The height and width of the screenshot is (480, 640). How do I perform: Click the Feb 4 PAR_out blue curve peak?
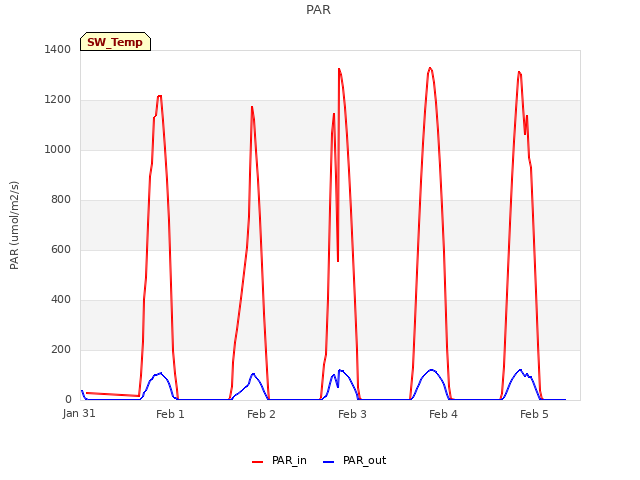431,370
